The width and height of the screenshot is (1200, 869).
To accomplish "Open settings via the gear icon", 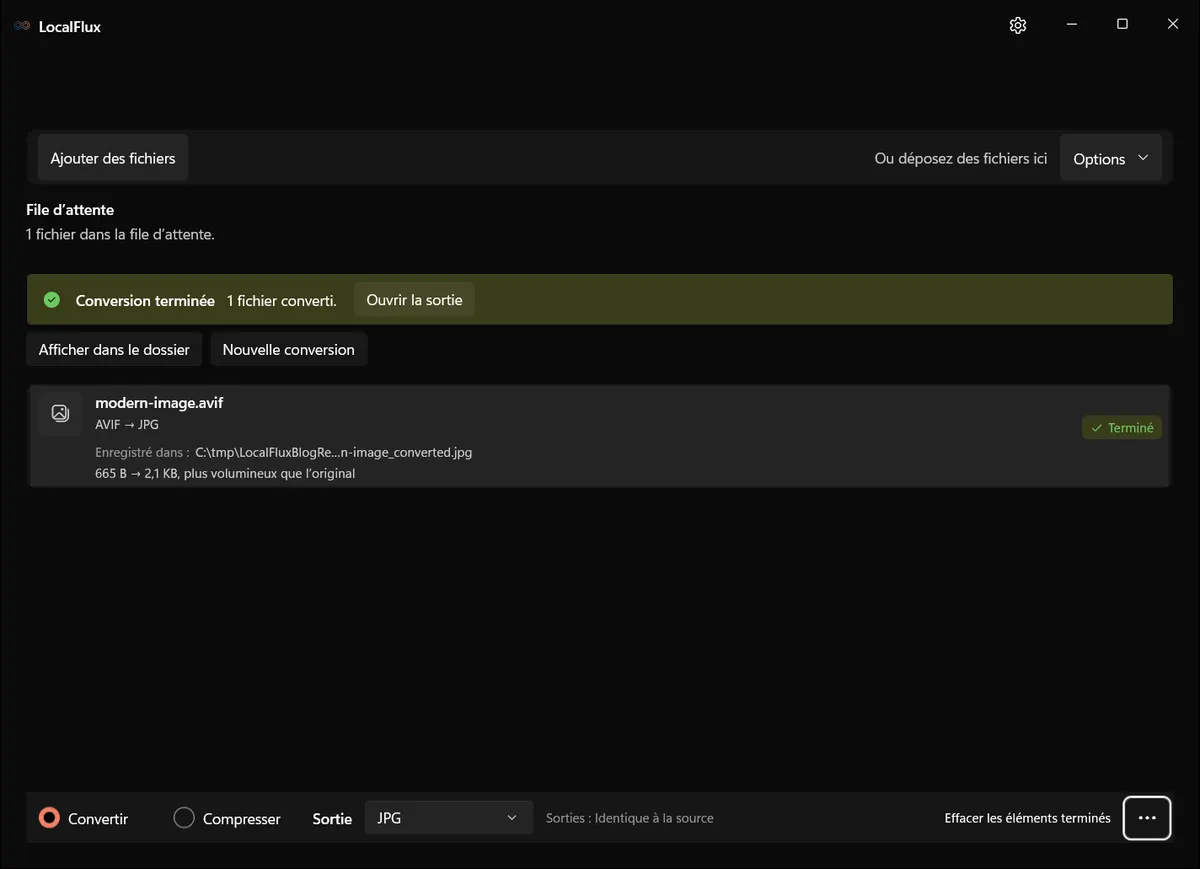I will [1018, 25].
